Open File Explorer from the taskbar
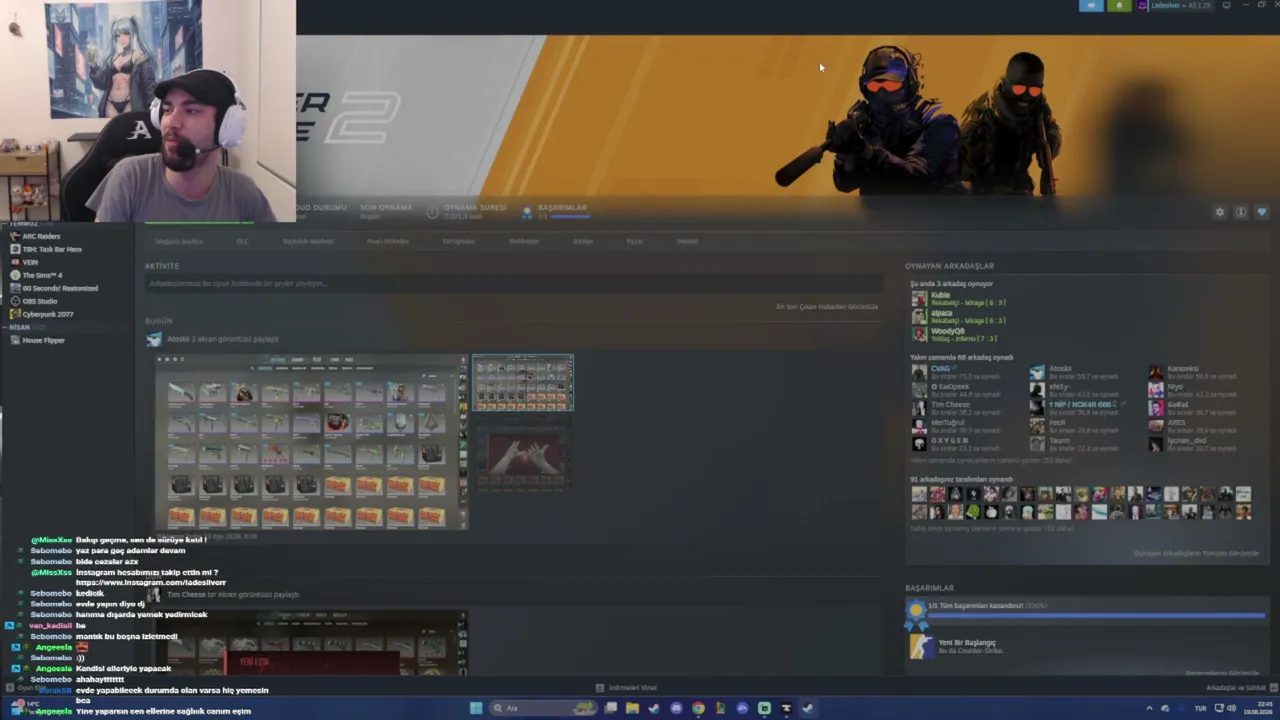This screenshot has width=1280, height=720. click(632, 708)
